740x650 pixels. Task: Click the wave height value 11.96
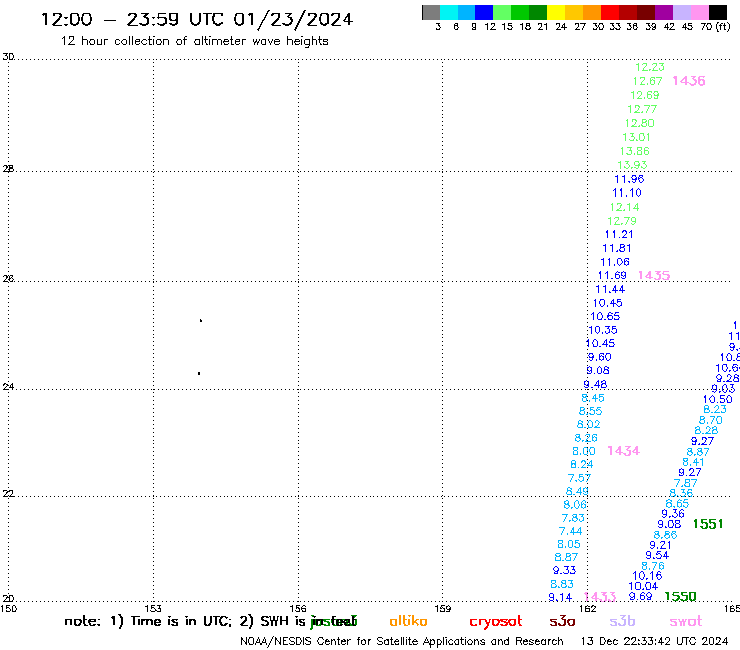click(629, 179)
